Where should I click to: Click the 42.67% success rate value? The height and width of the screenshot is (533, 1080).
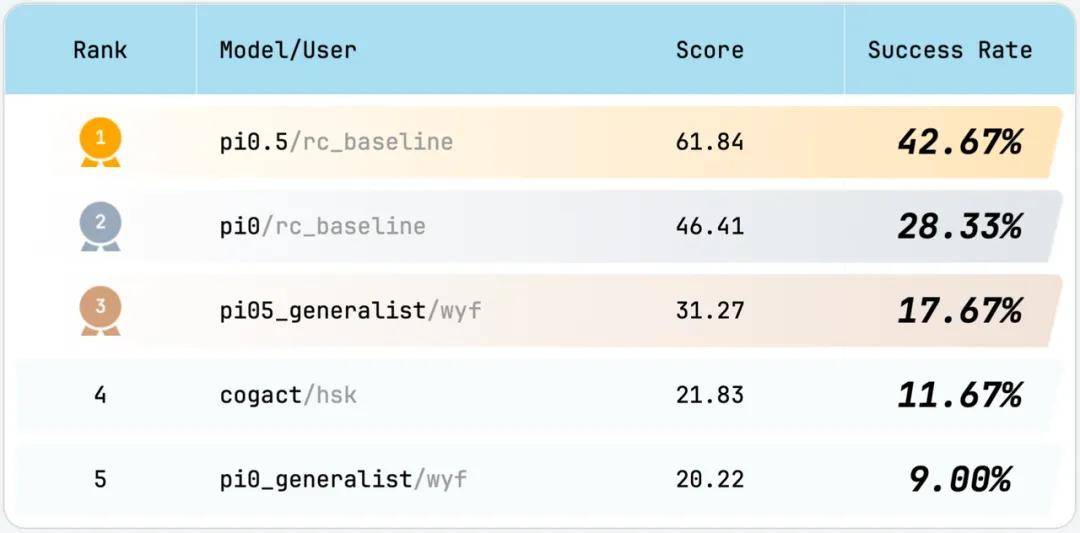tap(959, 142)
